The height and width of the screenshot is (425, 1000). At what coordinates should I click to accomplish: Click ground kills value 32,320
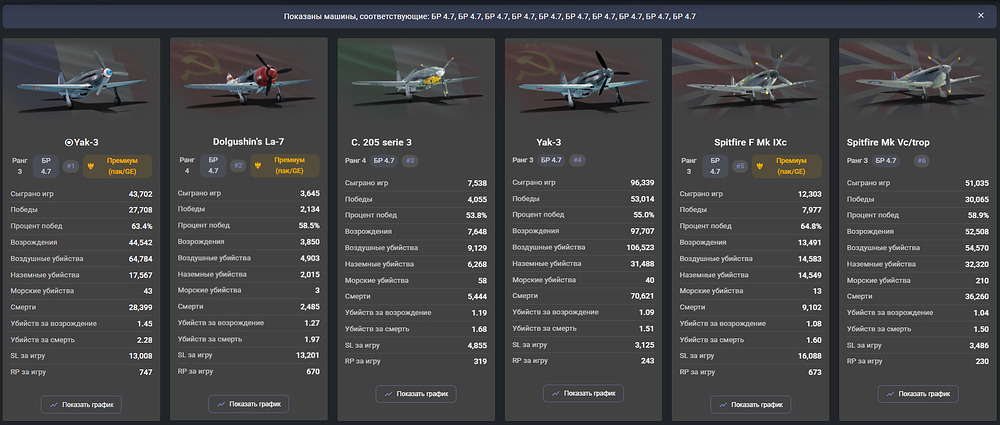click(x=976, y=264)
